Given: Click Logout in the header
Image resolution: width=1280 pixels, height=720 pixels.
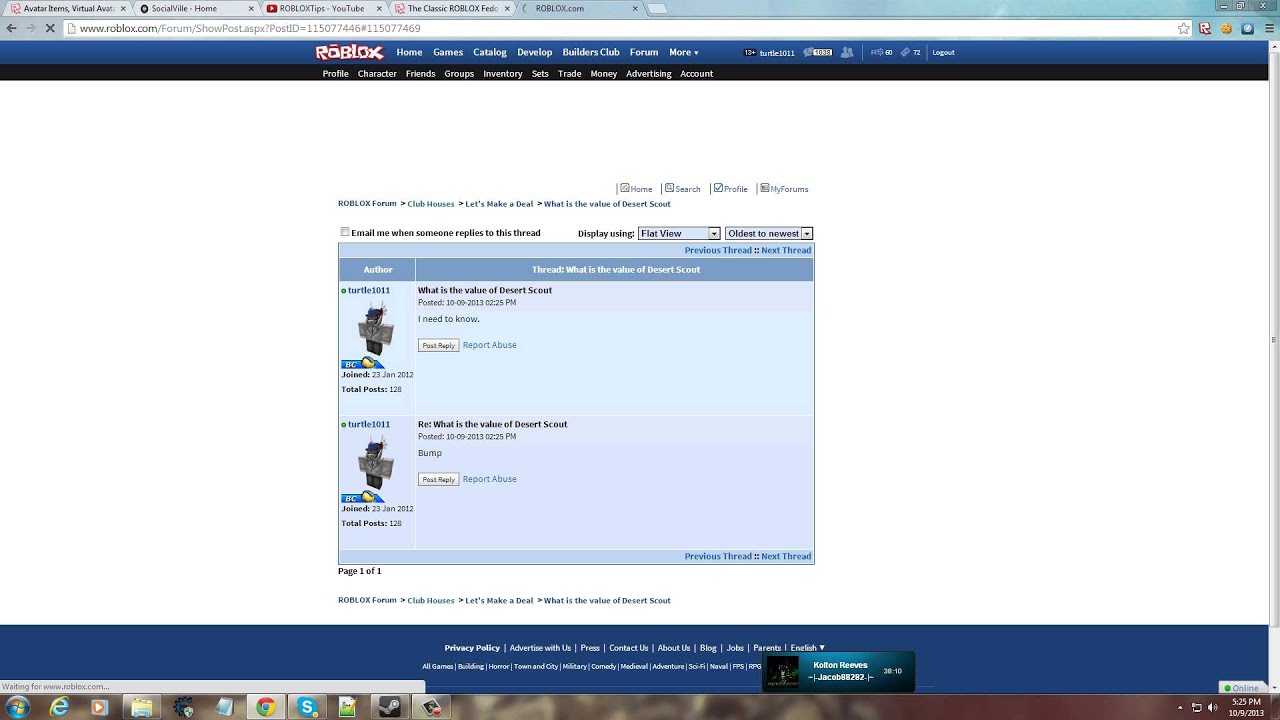Looking at the screenshot, I should pyautogui.click(x=944, y=52).
